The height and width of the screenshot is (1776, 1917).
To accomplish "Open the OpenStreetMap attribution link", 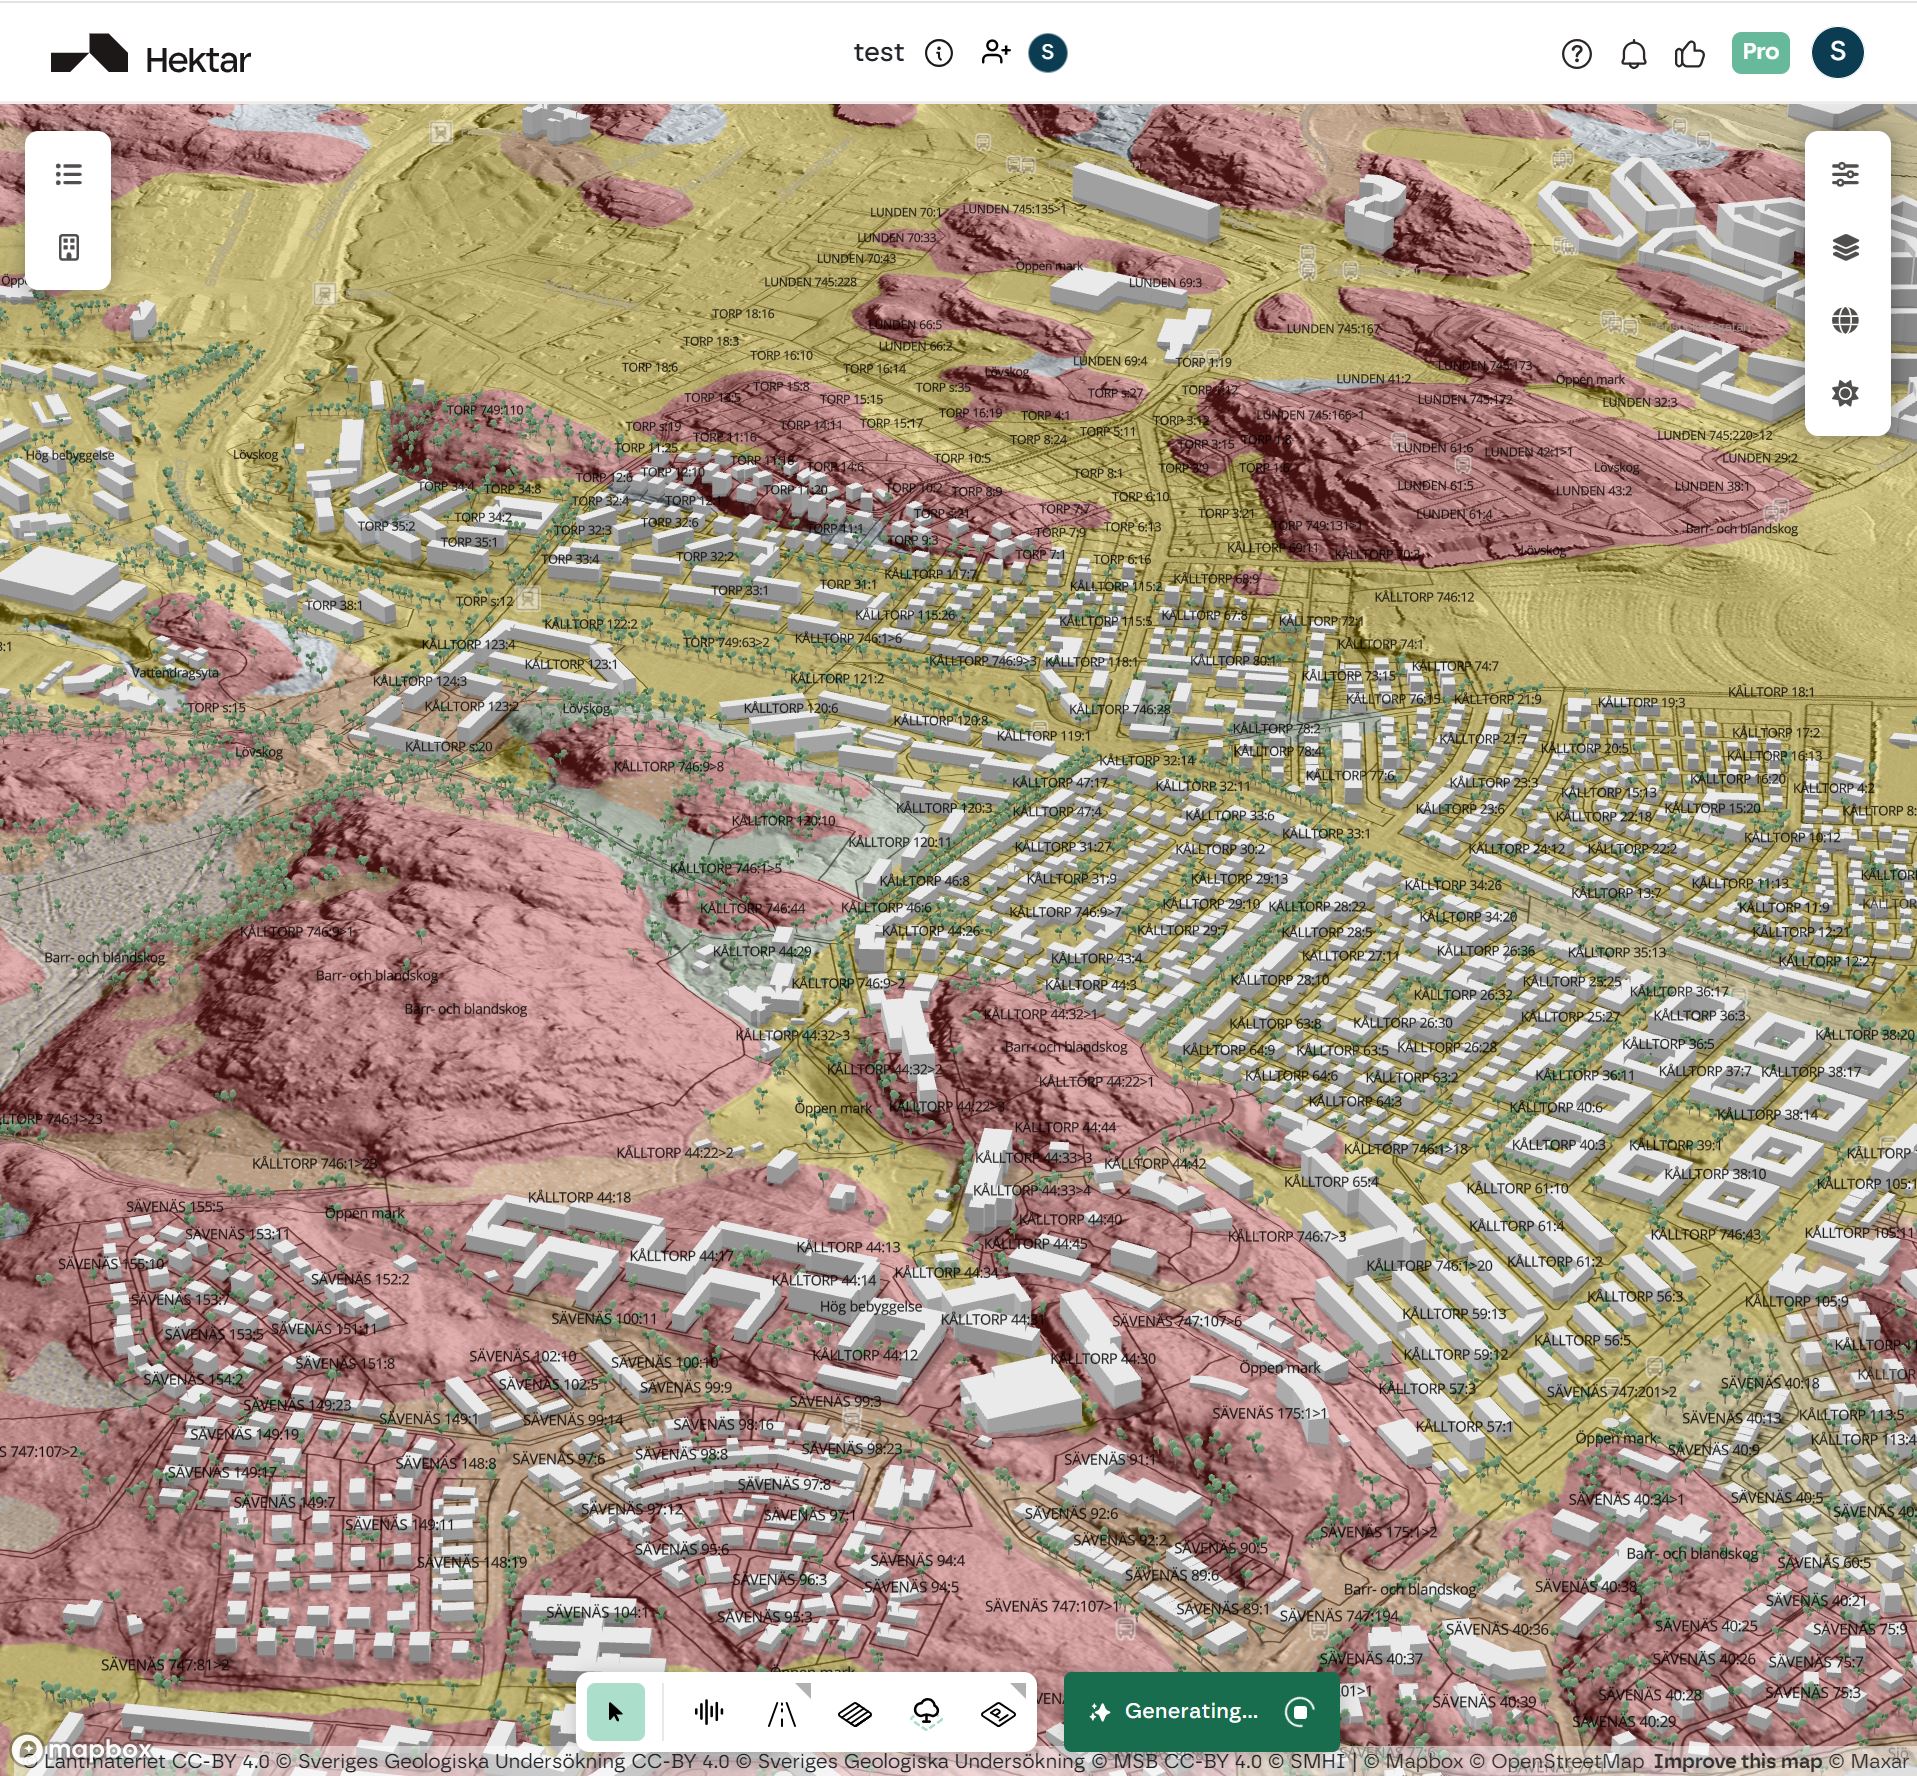I will (1557, 1761).
